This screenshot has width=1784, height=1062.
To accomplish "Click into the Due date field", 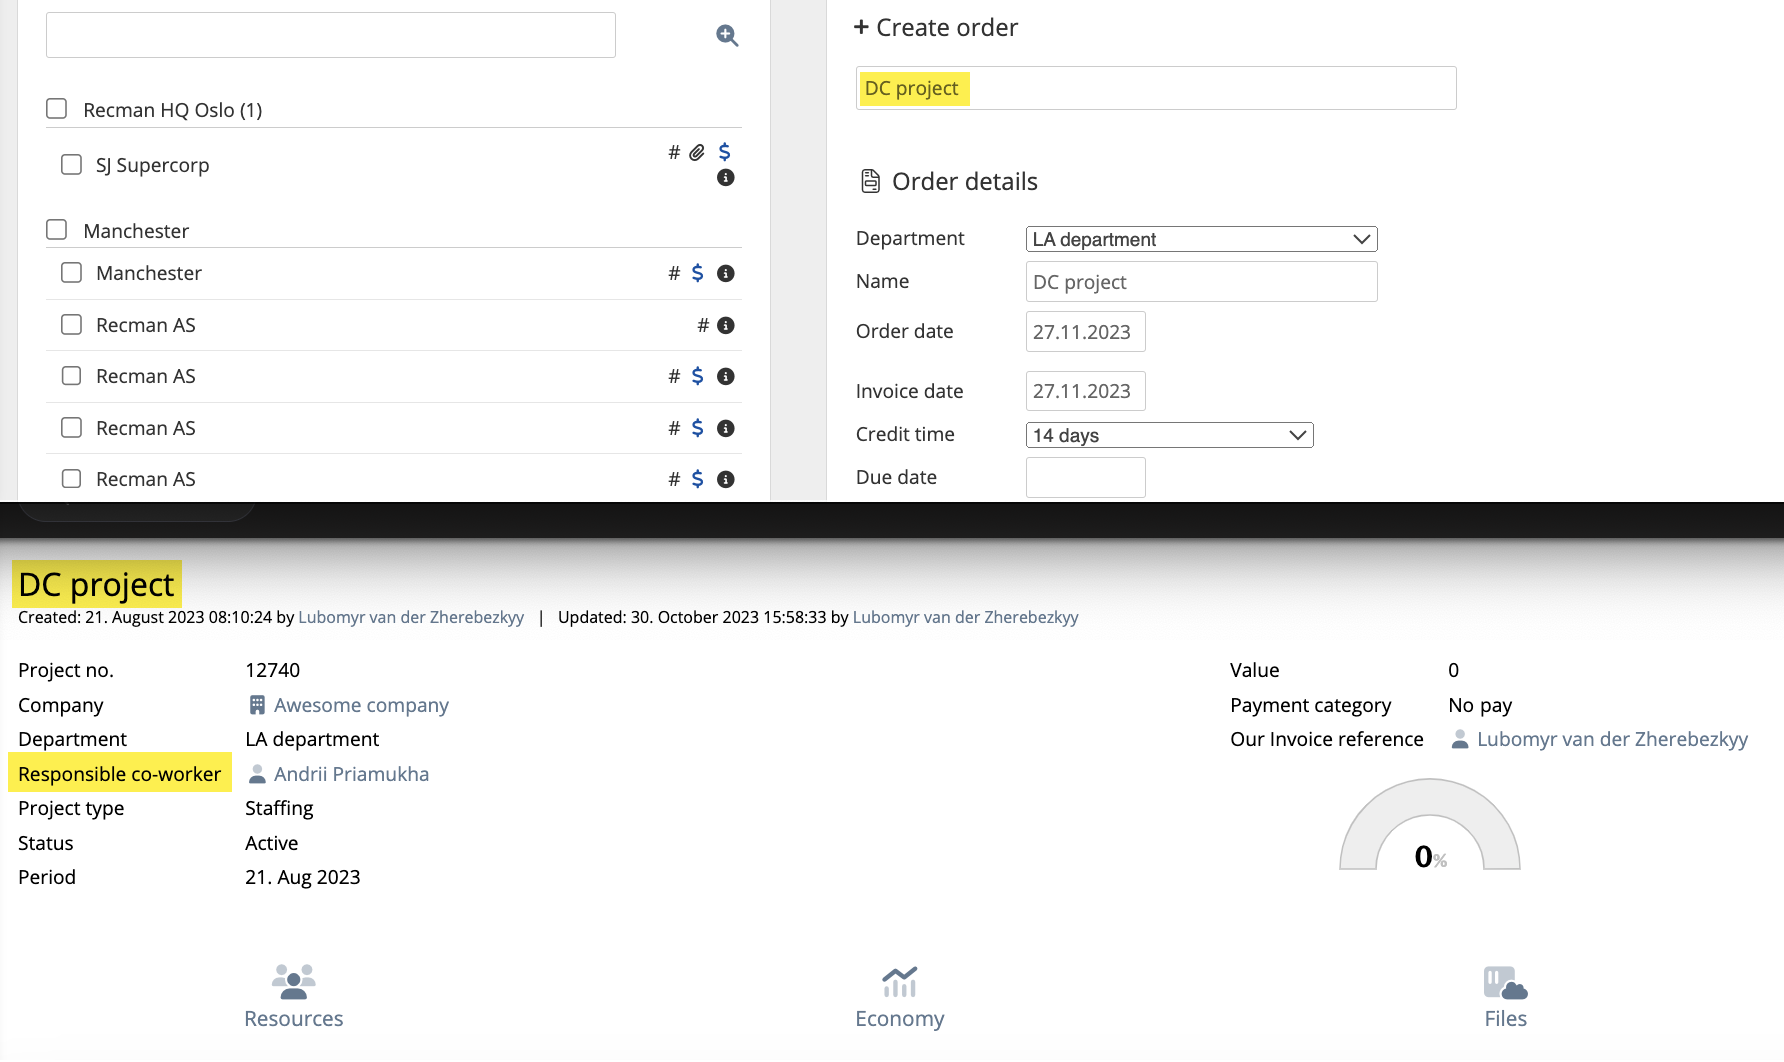I will (1085, 478).
